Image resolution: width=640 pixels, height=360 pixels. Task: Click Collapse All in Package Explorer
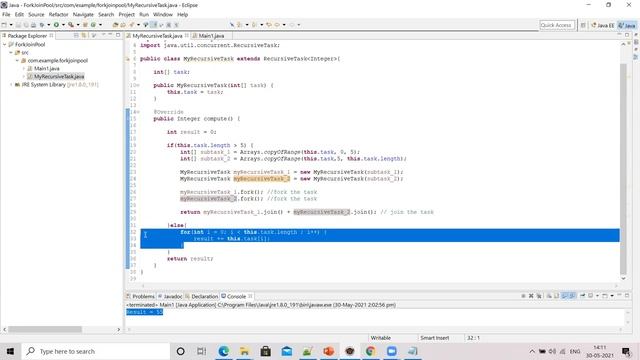point(76,36)
